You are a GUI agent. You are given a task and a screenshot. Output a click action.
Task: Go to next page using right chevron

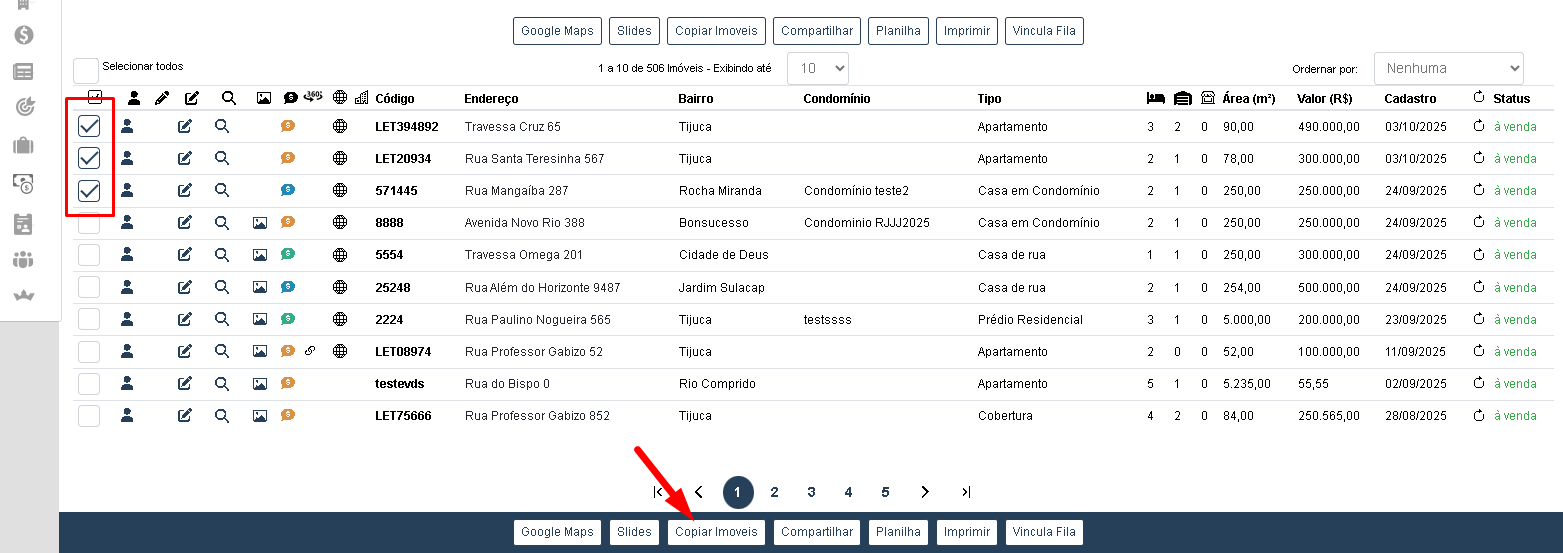[x=925, y=492]
